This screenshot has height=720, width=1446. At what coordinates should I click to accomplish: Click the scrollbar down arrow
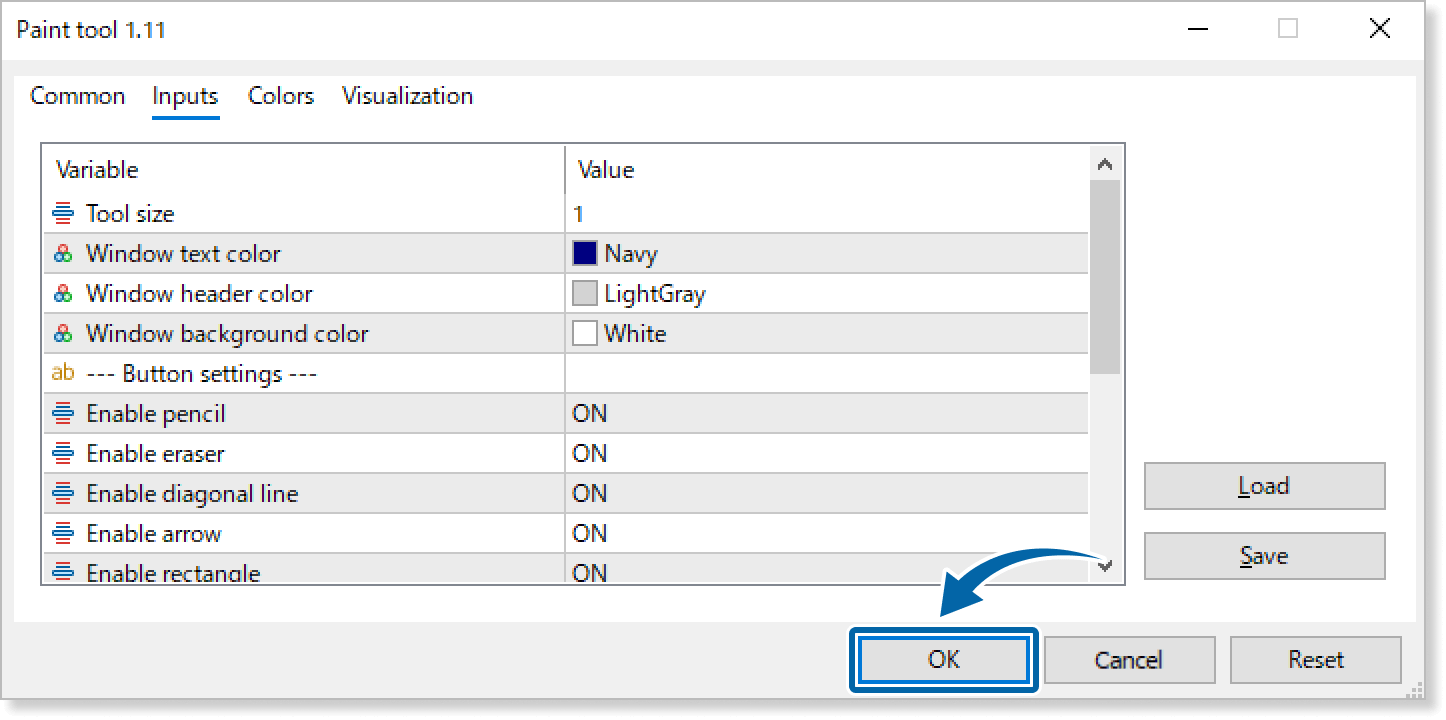1105,565
